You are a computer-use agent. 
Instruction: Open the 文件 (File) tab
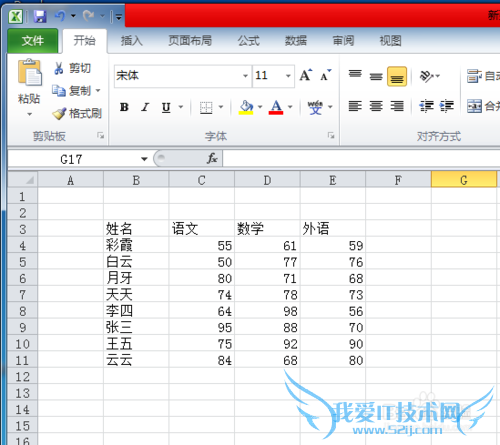[x=33, y=41]
